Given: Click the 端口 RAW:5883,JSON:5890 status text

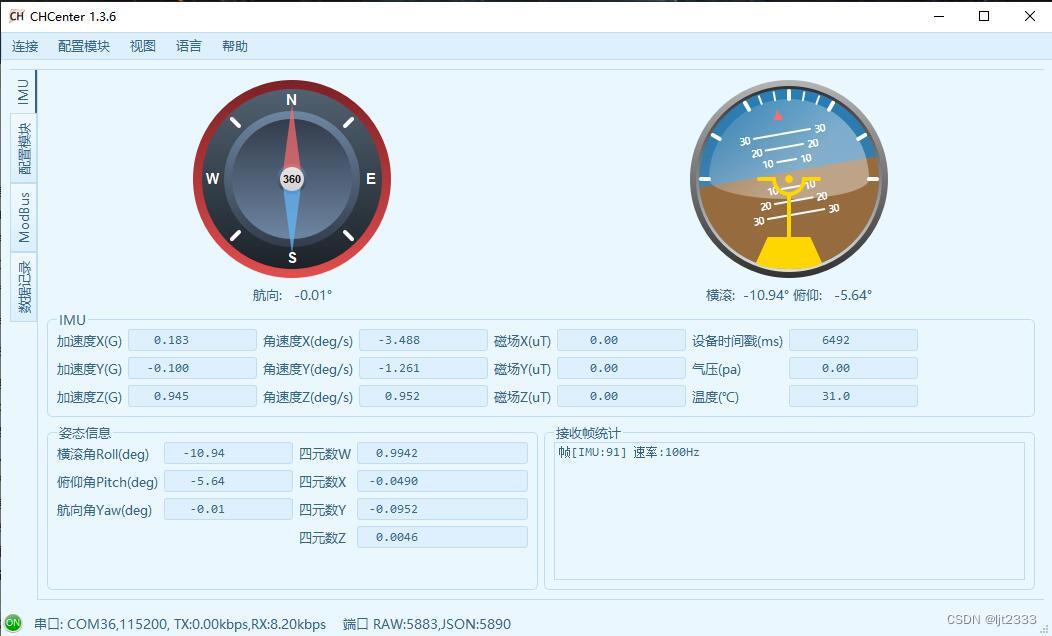Looking at the screenshot, I should (427, 624).
